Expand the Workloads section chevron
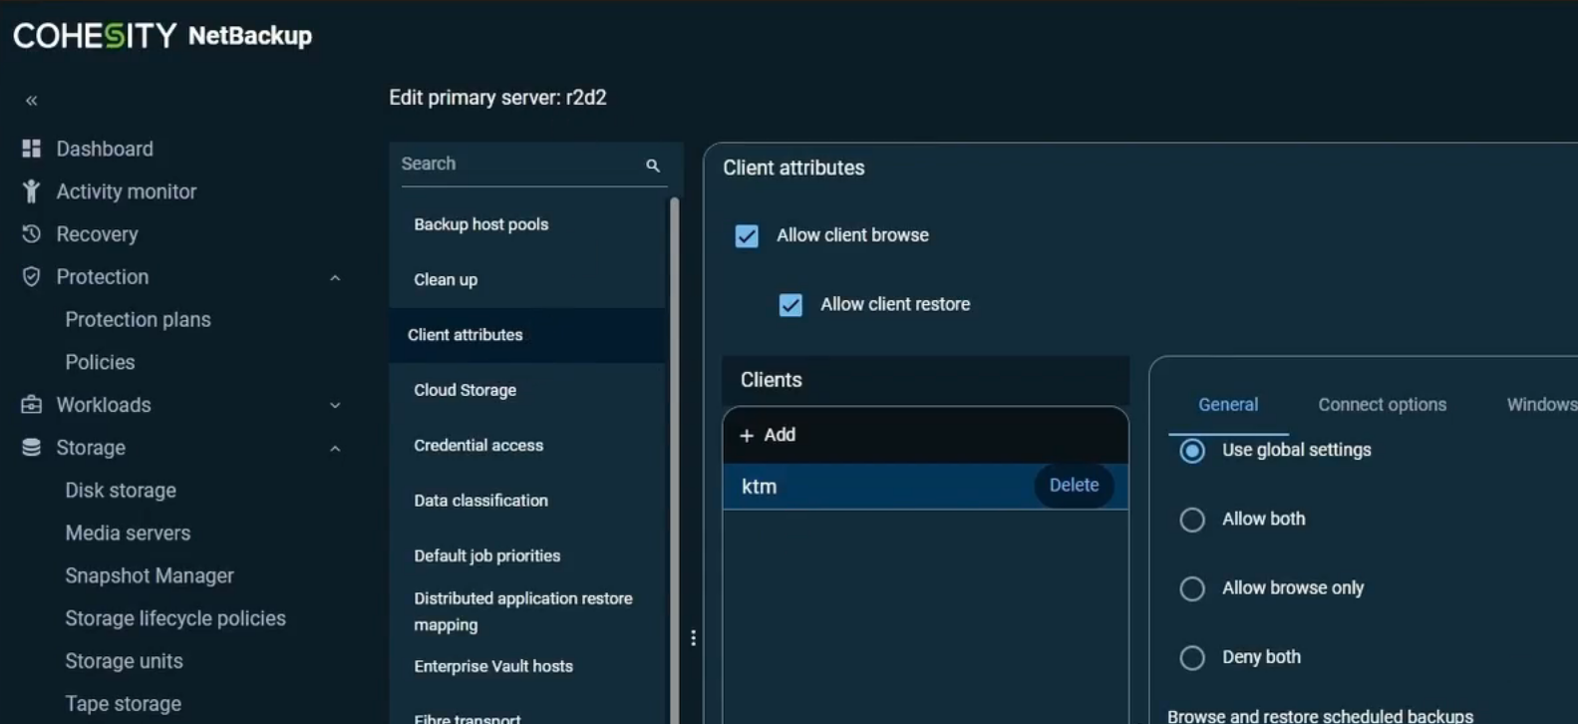The width and height of the screenshot is (1578, 724). click(335, 406)
